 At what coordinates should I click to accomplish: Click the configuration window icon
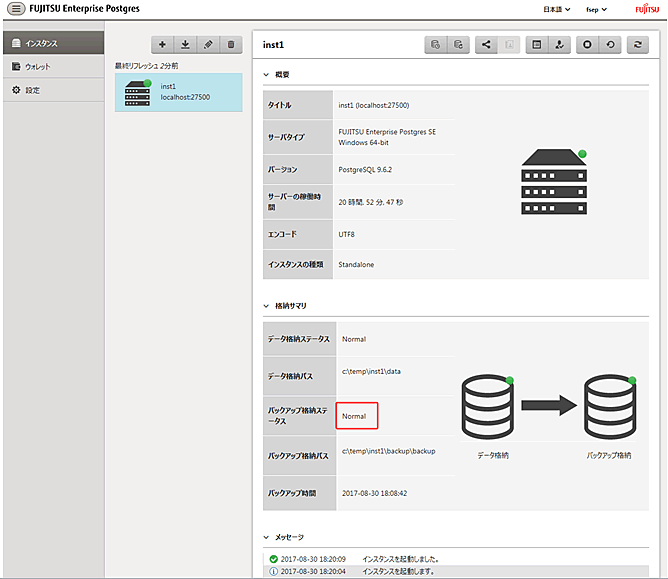(x=537, y=45)
